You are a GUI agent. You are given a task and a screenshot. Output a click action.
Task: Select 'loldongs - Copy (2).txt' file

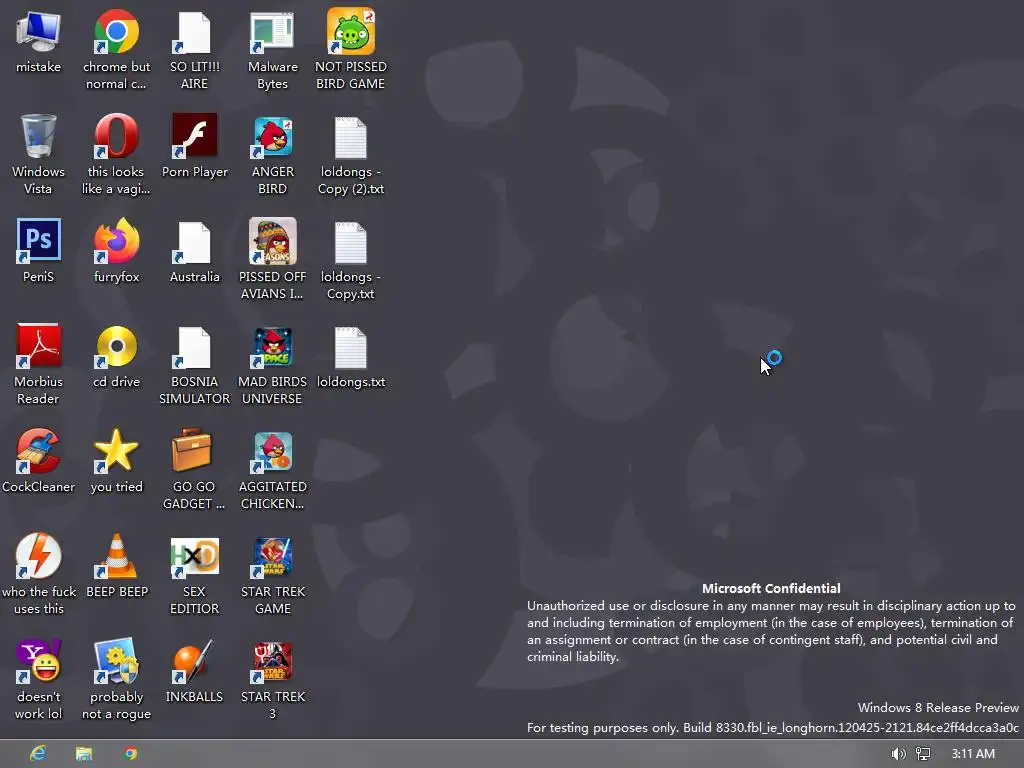click(351, 138)
